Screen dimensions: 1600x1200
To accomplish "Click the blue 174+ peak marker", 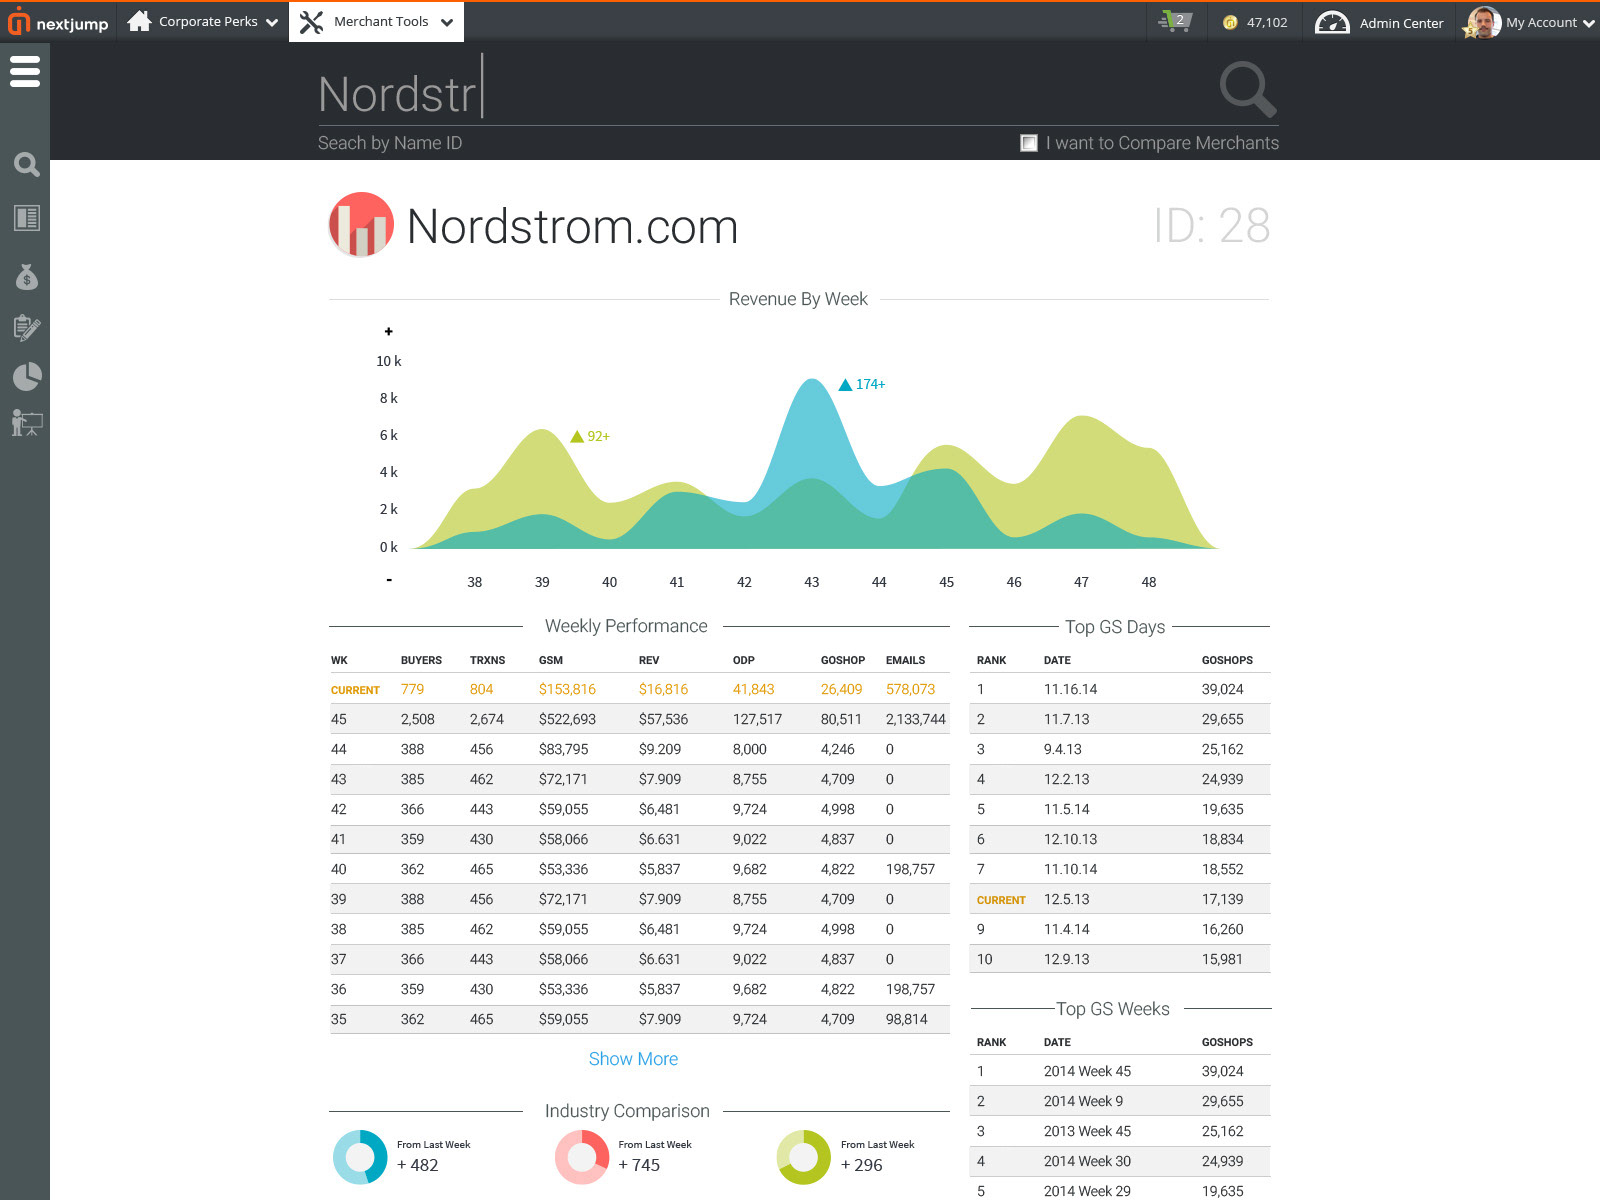I will (861, 384).
